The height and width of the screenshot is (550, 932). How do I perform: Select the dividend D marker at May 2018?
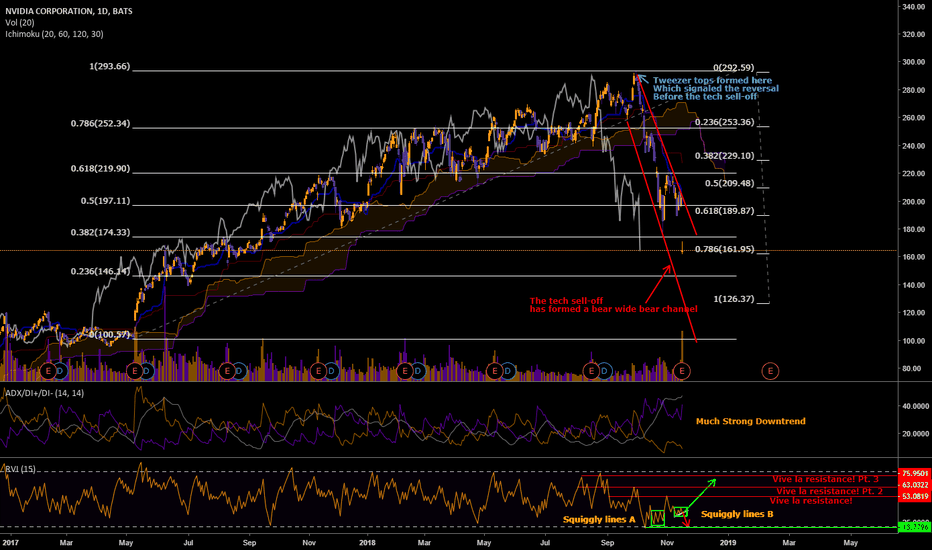[x=507, y=372]
